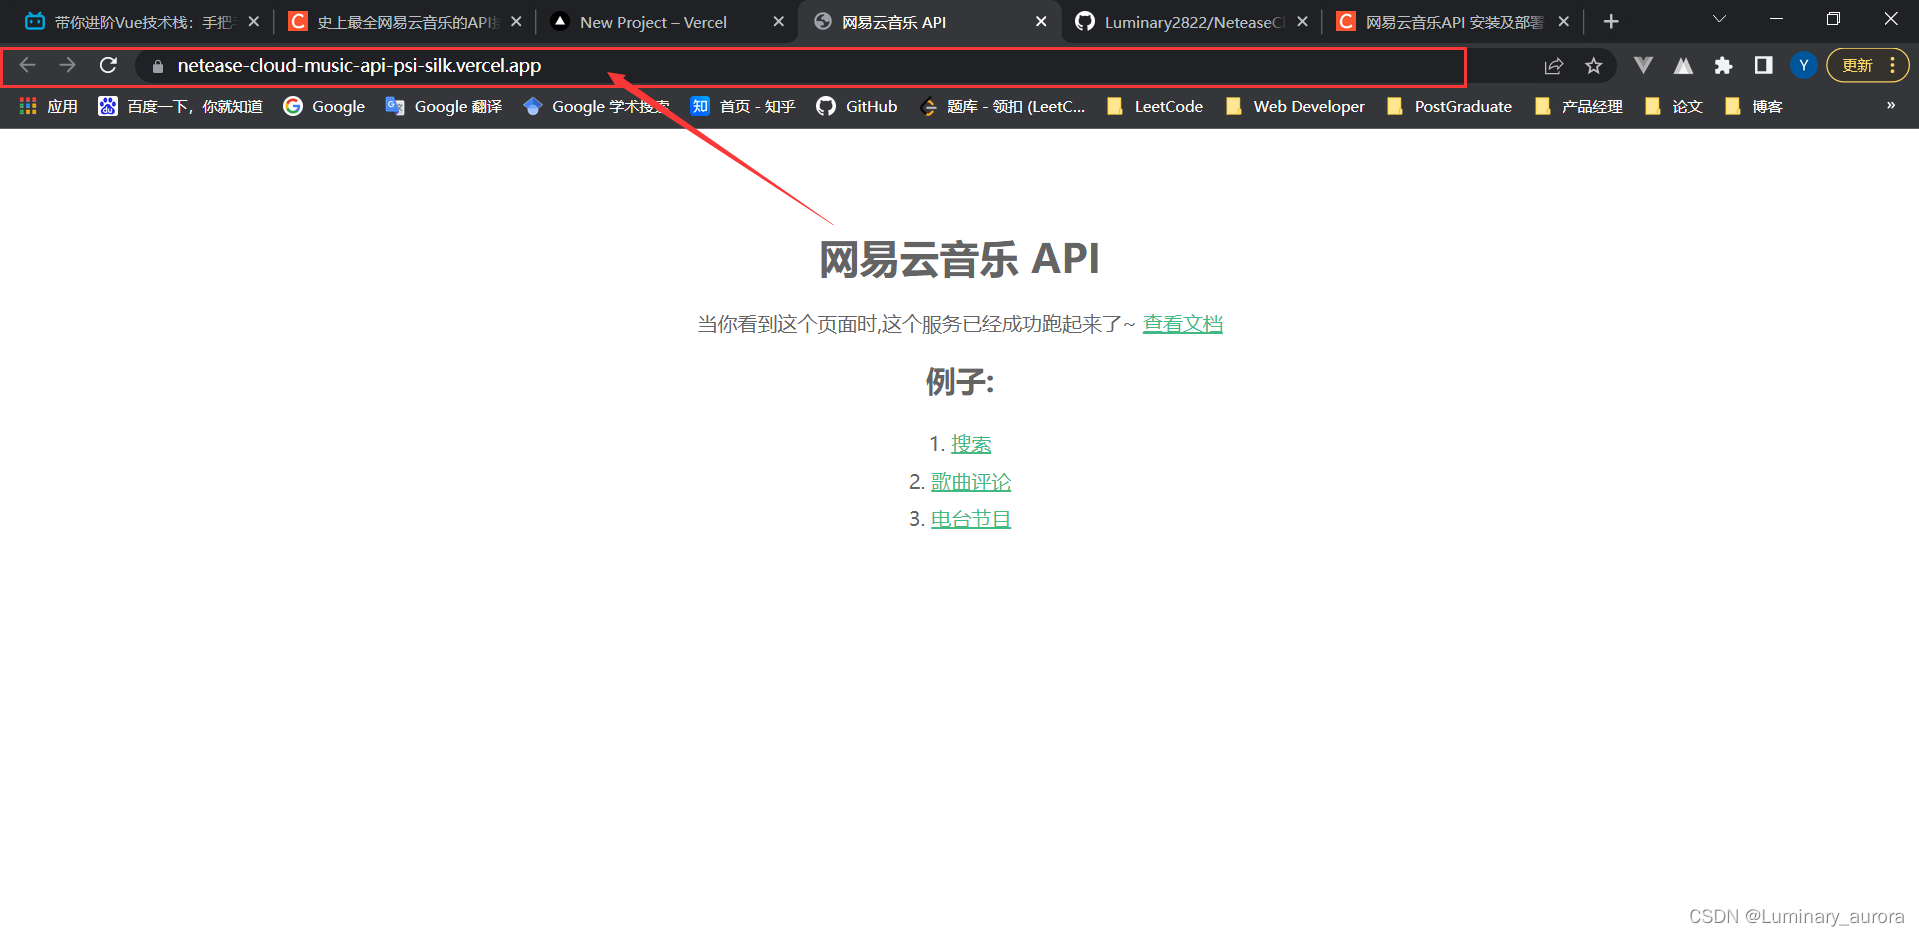Close the 网易云音乐API 安装及部署 tab
This screenshot has height=936, width=1919.
[x=1564, y=21]
